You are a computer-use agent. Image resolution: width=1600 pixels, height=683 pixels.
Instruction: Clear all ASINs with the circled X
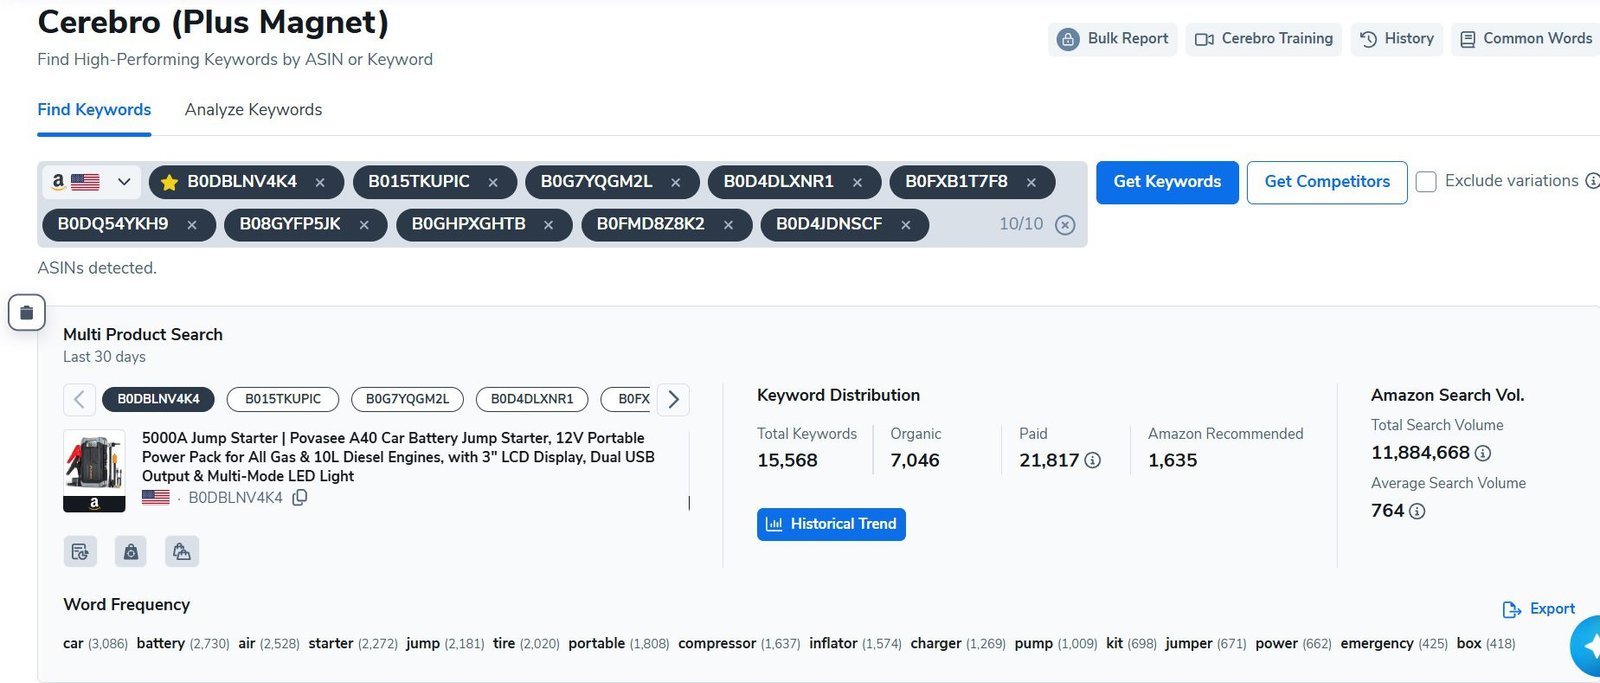pyautogui.click(x=1066, y=225)
